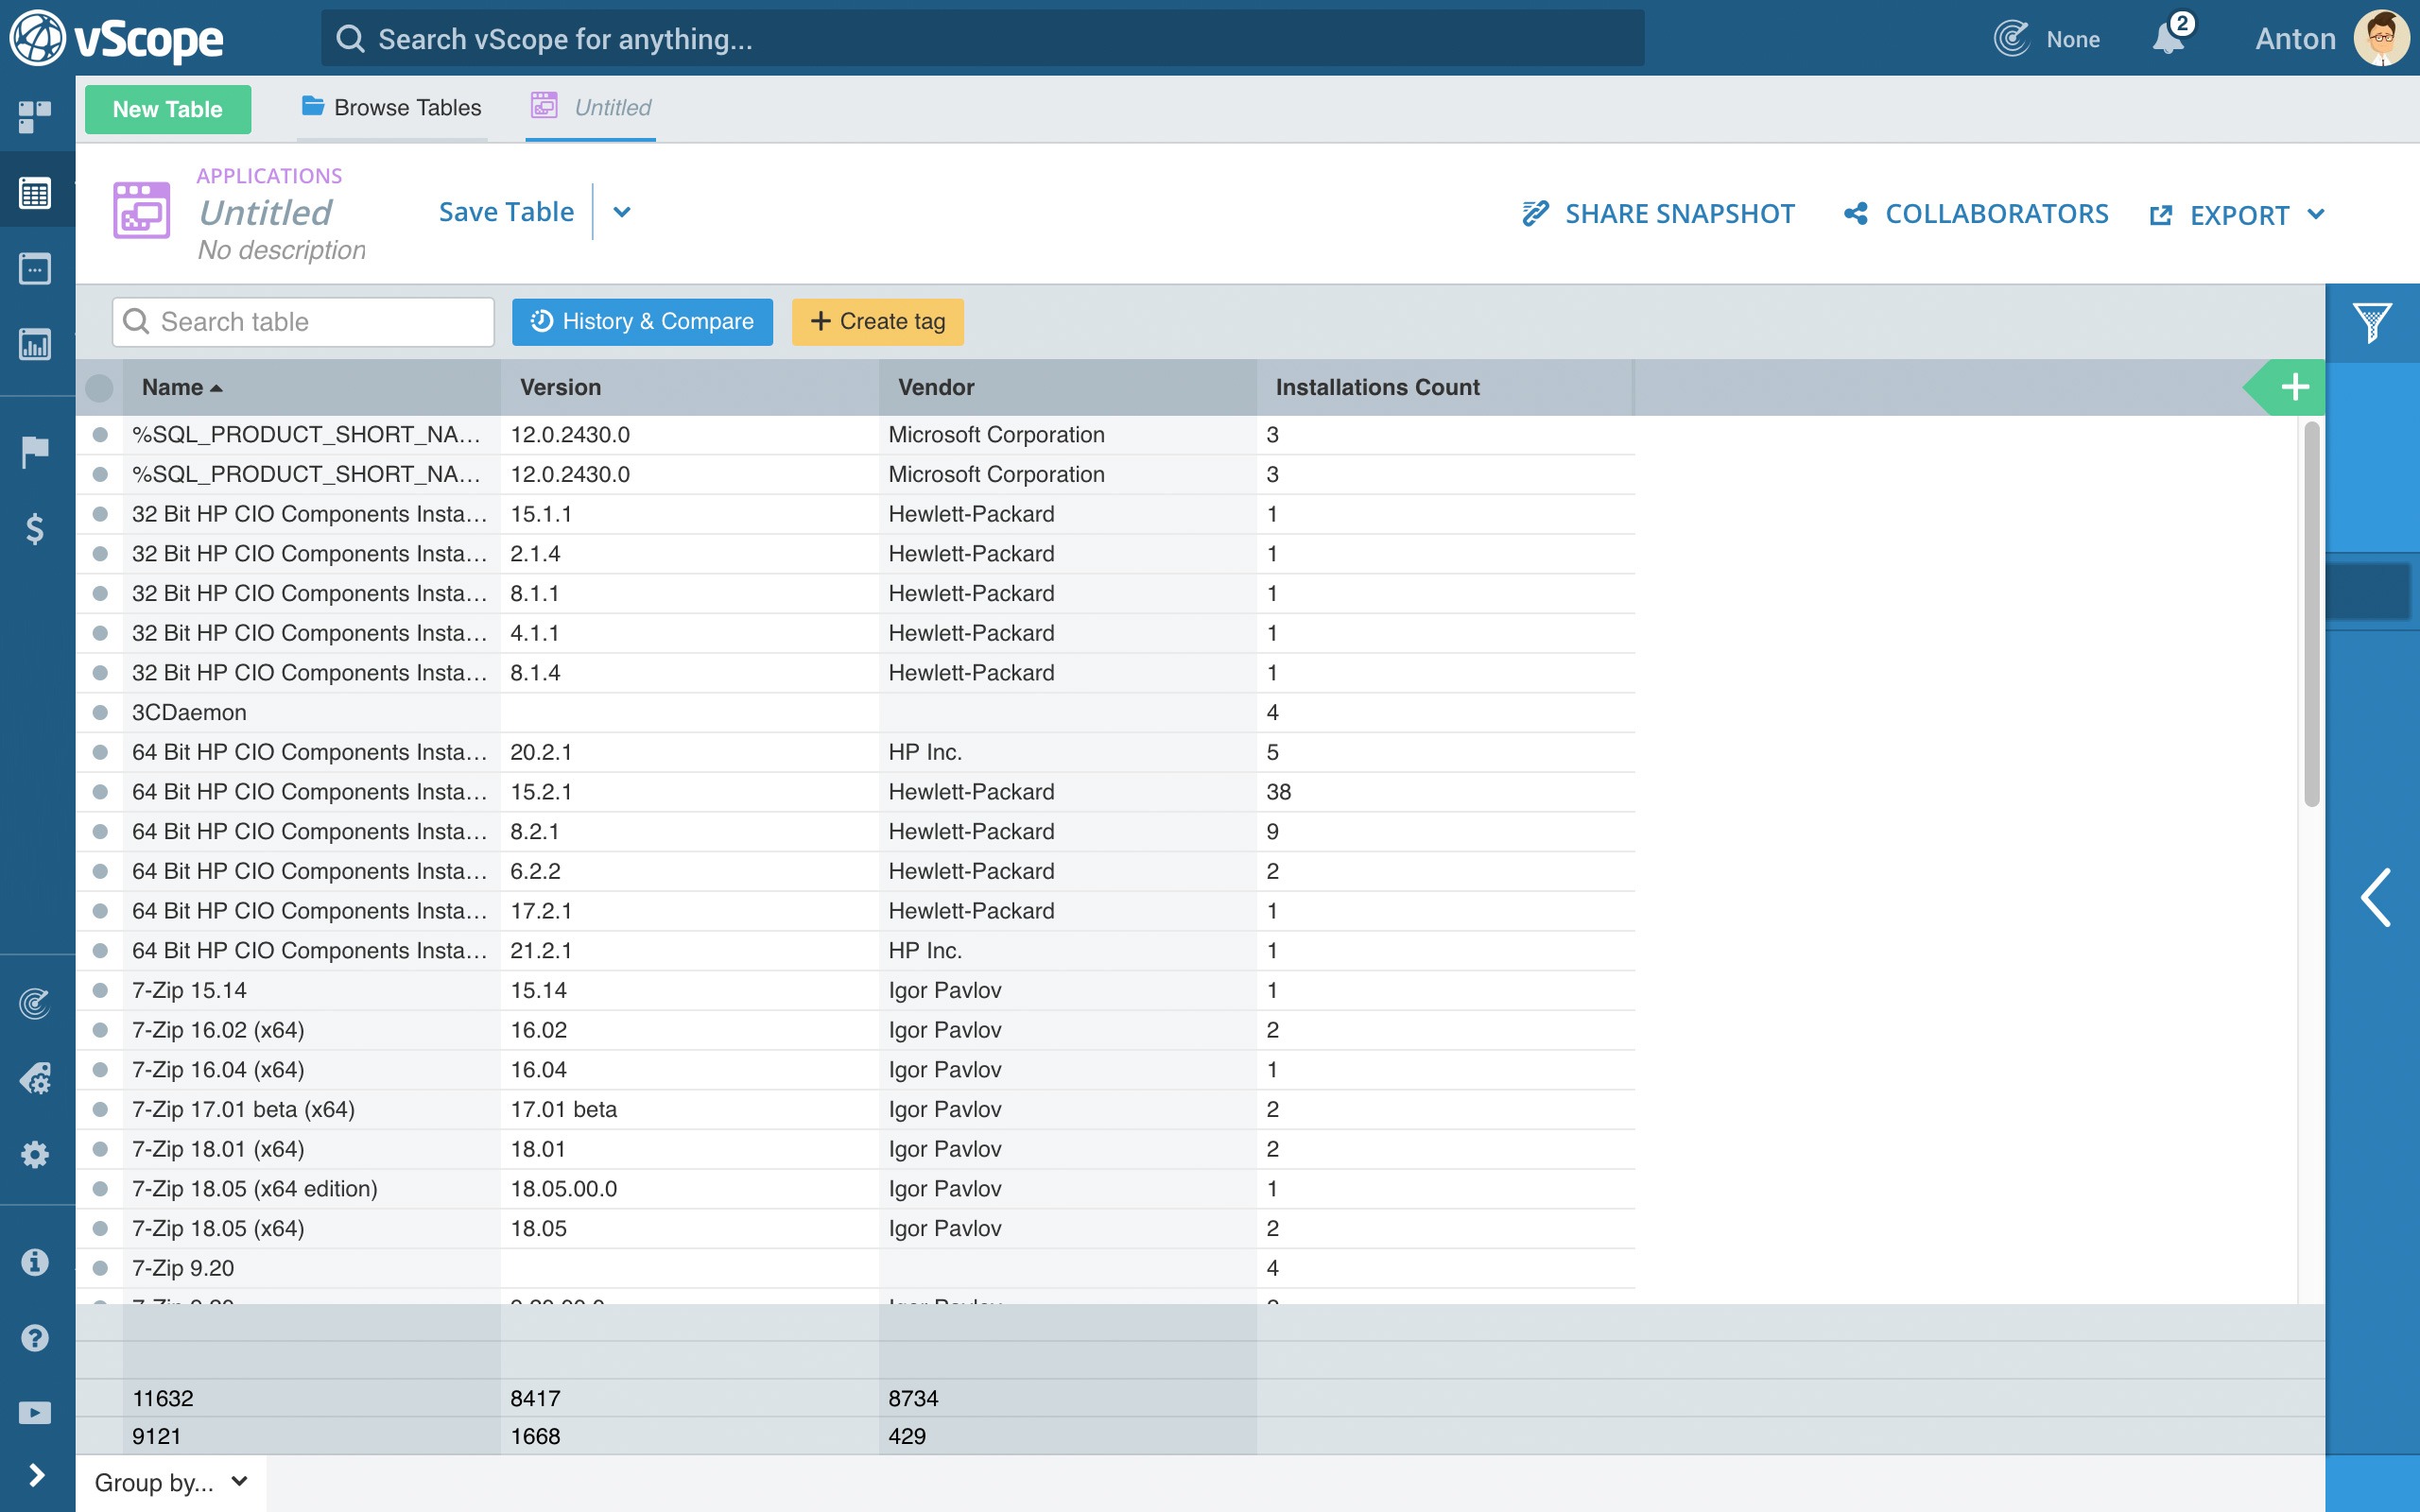The height and width of the screenshot is (1512, 2420).
Task: Click the applications table icon beside Untitled
Action: pos(141,210)
